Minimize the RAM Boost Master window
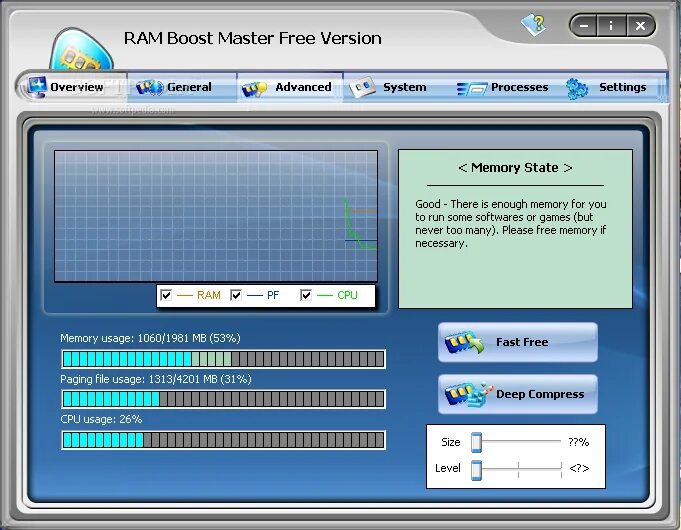 [584, 26]
